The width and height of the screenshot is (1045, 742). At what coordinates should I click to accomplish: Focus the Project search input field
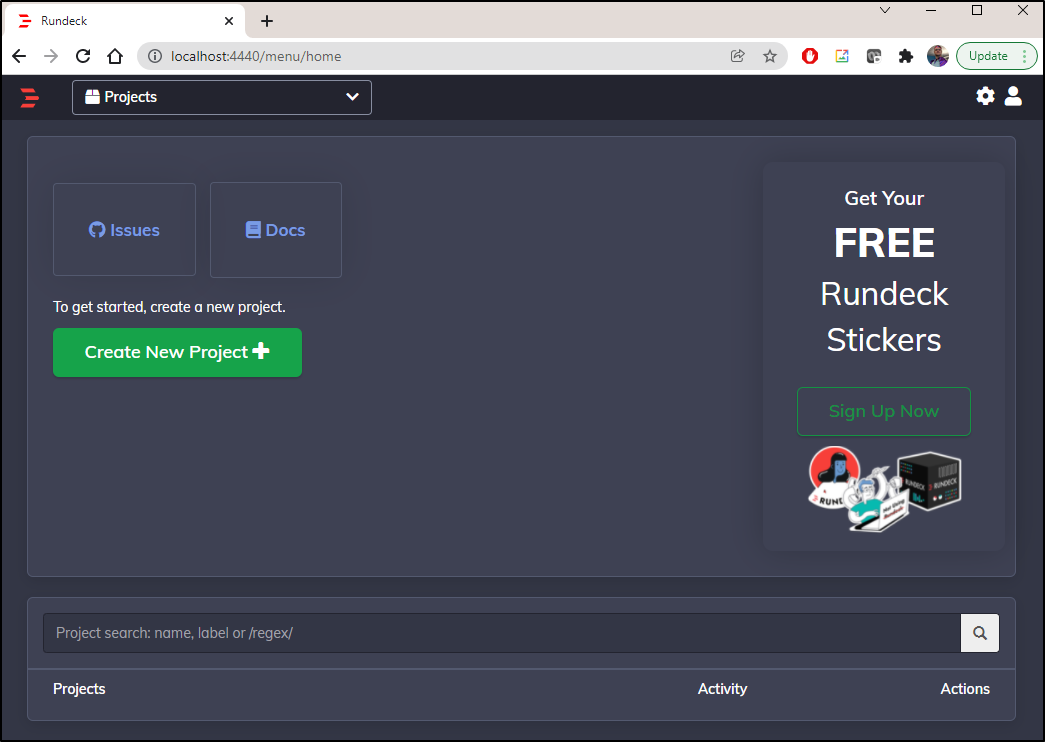(x=502, y=633)
